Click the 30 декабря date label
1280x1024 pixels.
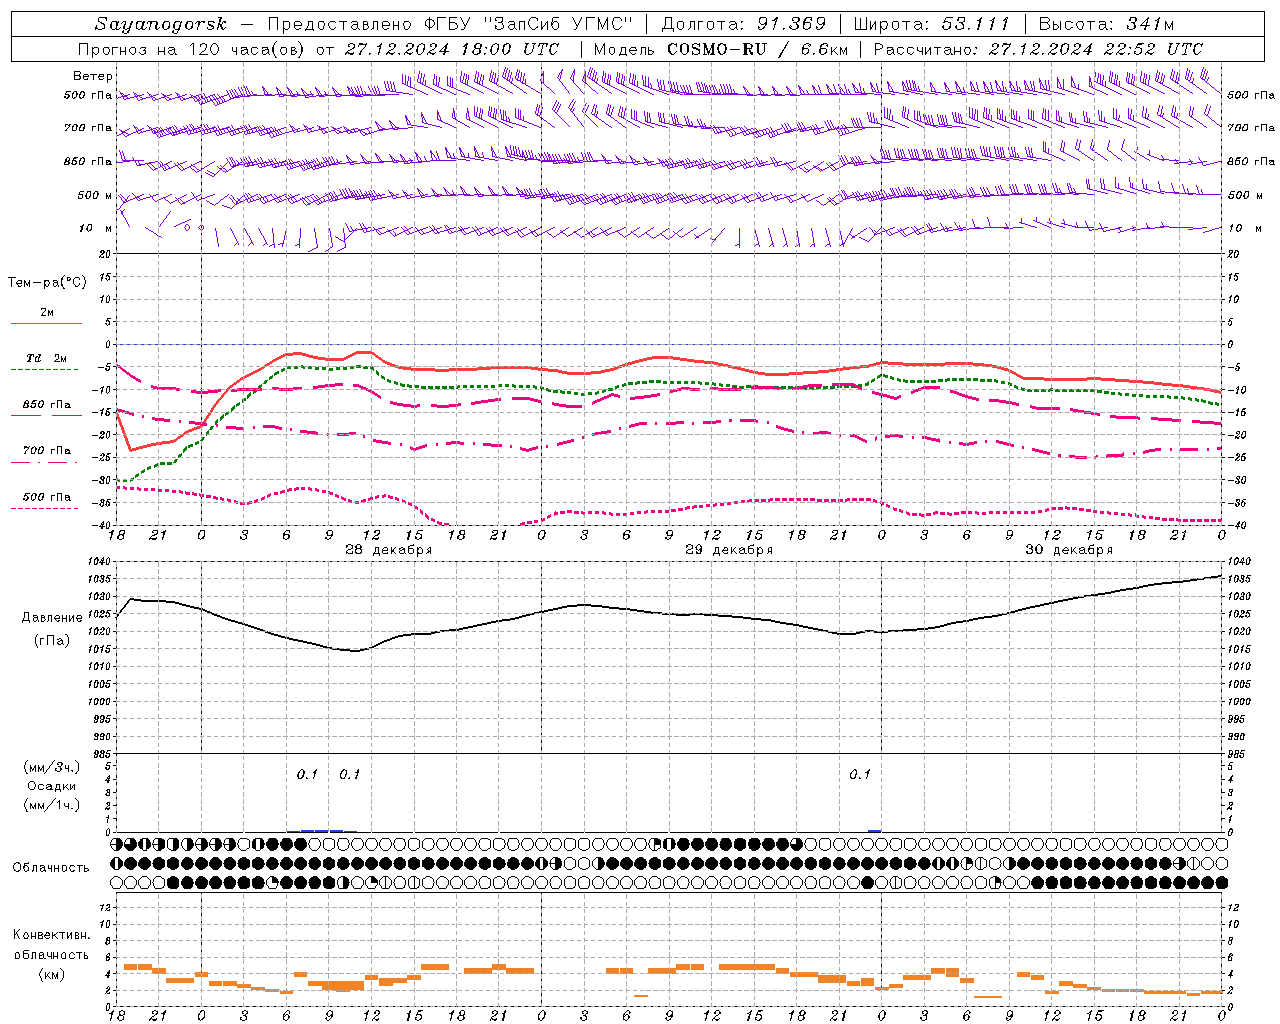tap(1069, 550)
